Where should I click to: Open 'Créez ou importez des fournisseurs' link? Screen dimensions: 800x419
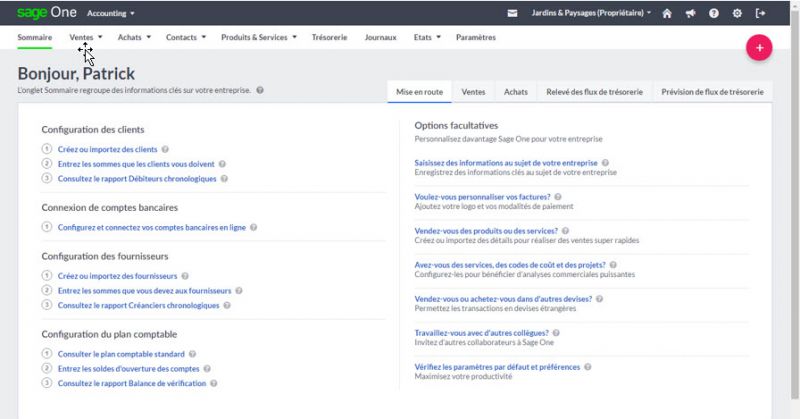pyautogui.click(x=116, y=275)
